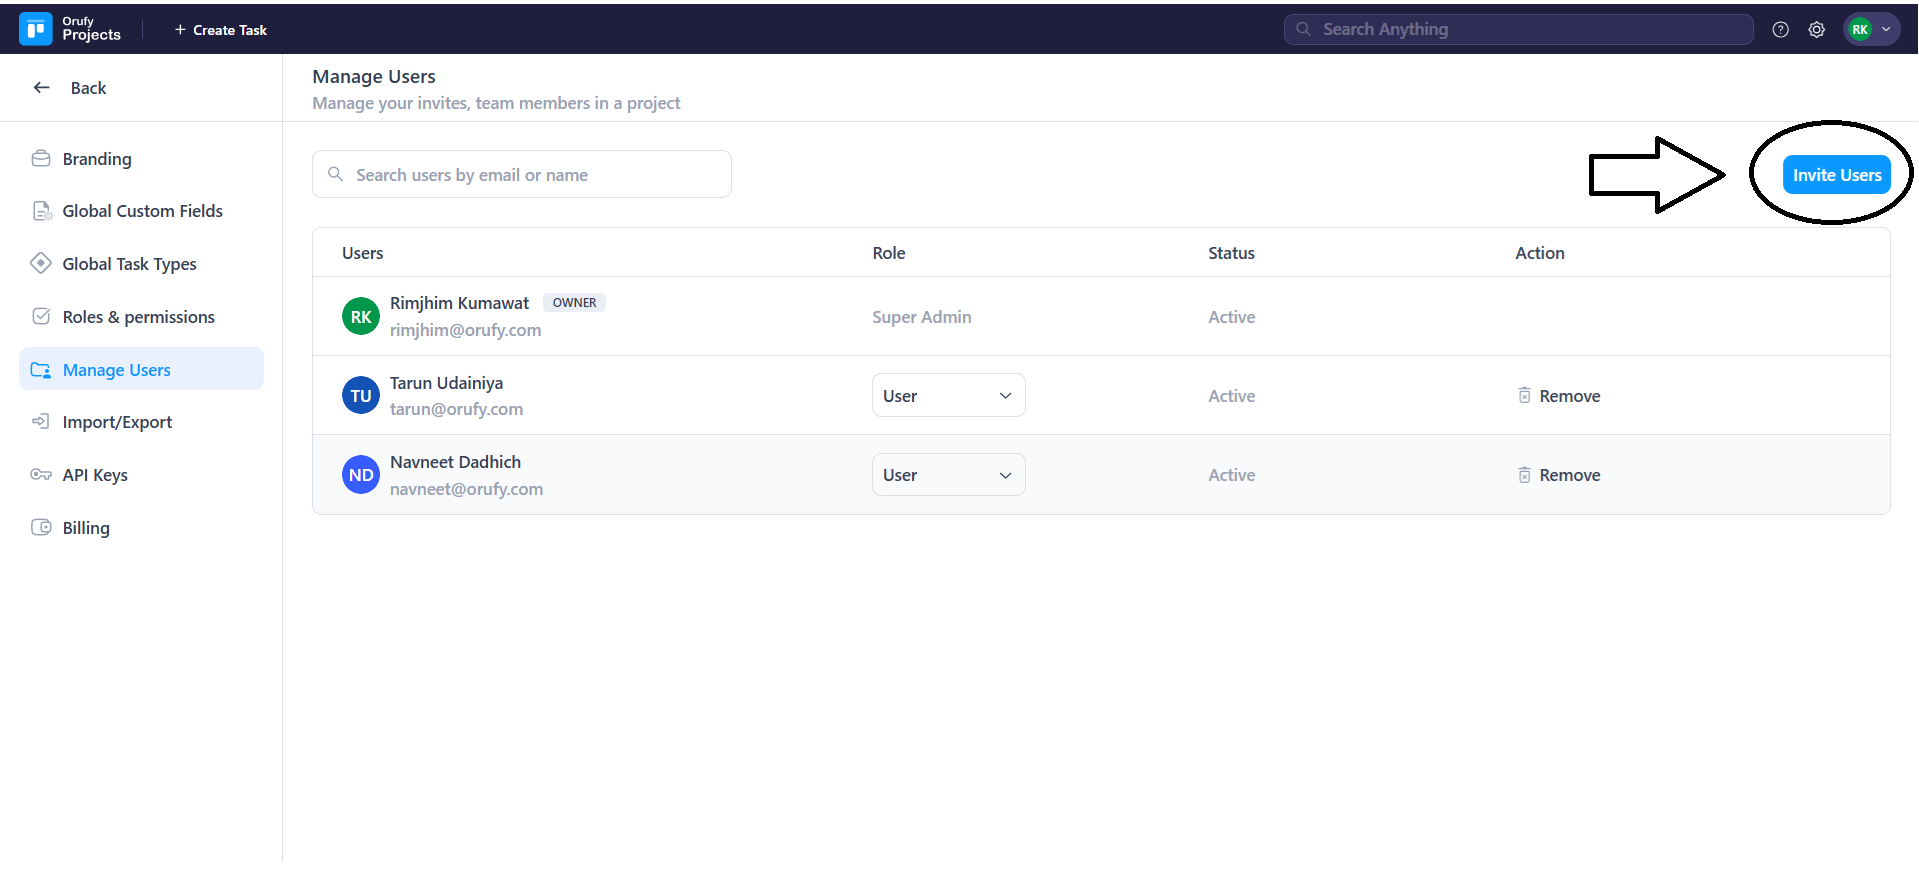This screenshot has width=1919, height=871.
Task: Click the Invite Users button
Action: point(1836,175)
